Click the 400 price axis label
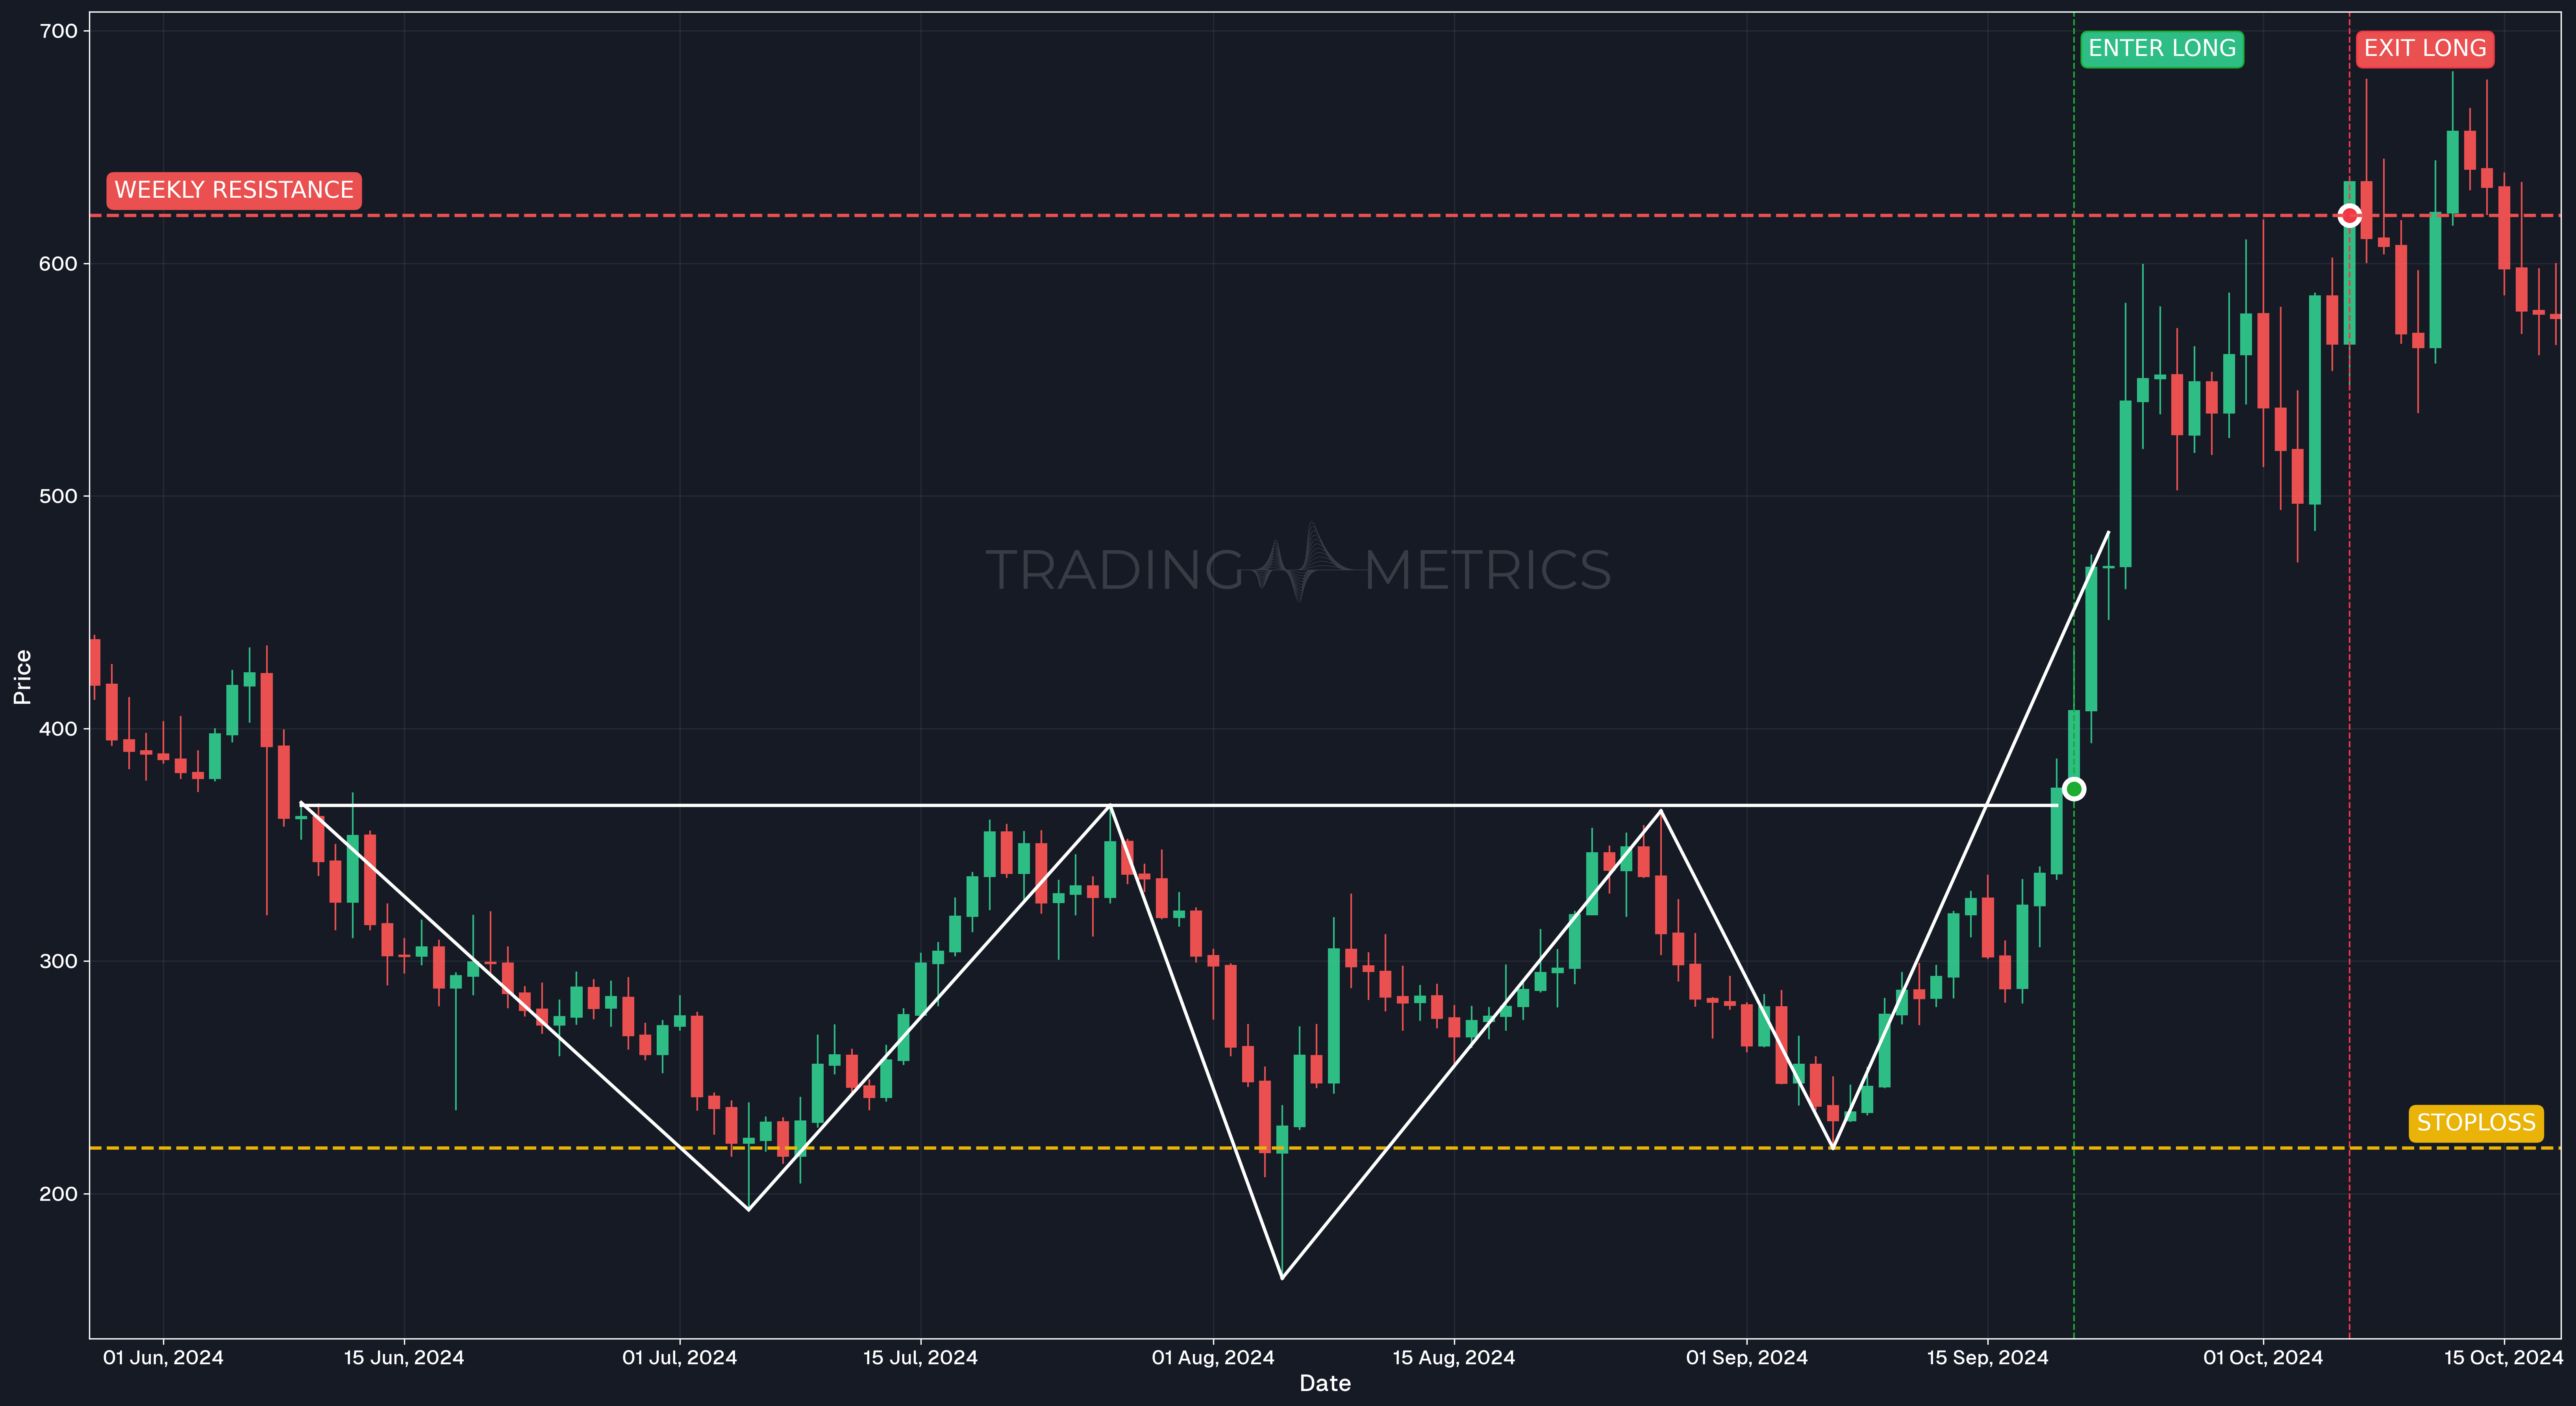Viewport: 2576px width, 1406px height. 58,729
